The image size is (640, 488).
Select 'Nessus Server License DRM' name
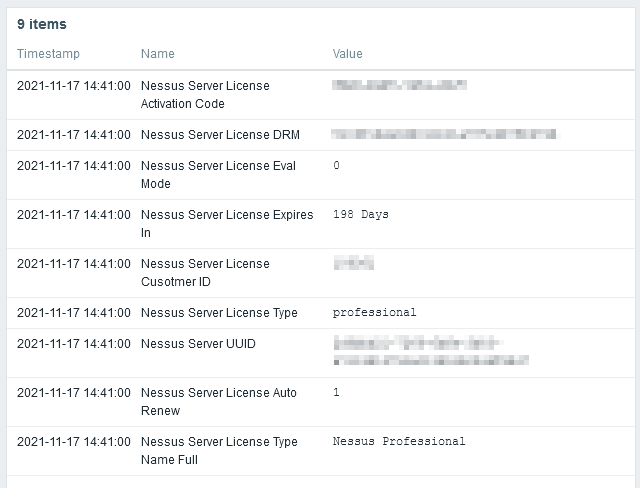(220, 135)
